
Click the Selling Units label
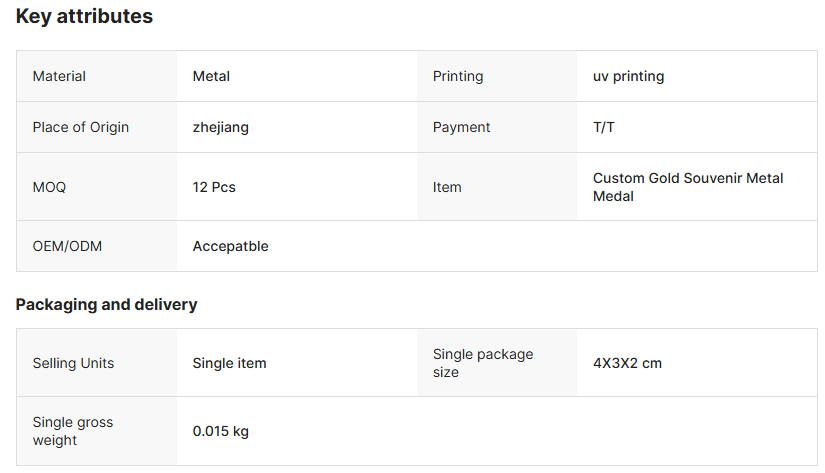pyautogui.click(x=73, y=363)
